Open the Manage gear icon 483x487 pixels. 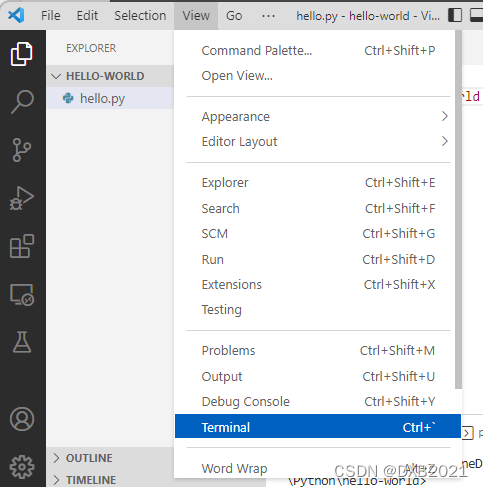22,467
